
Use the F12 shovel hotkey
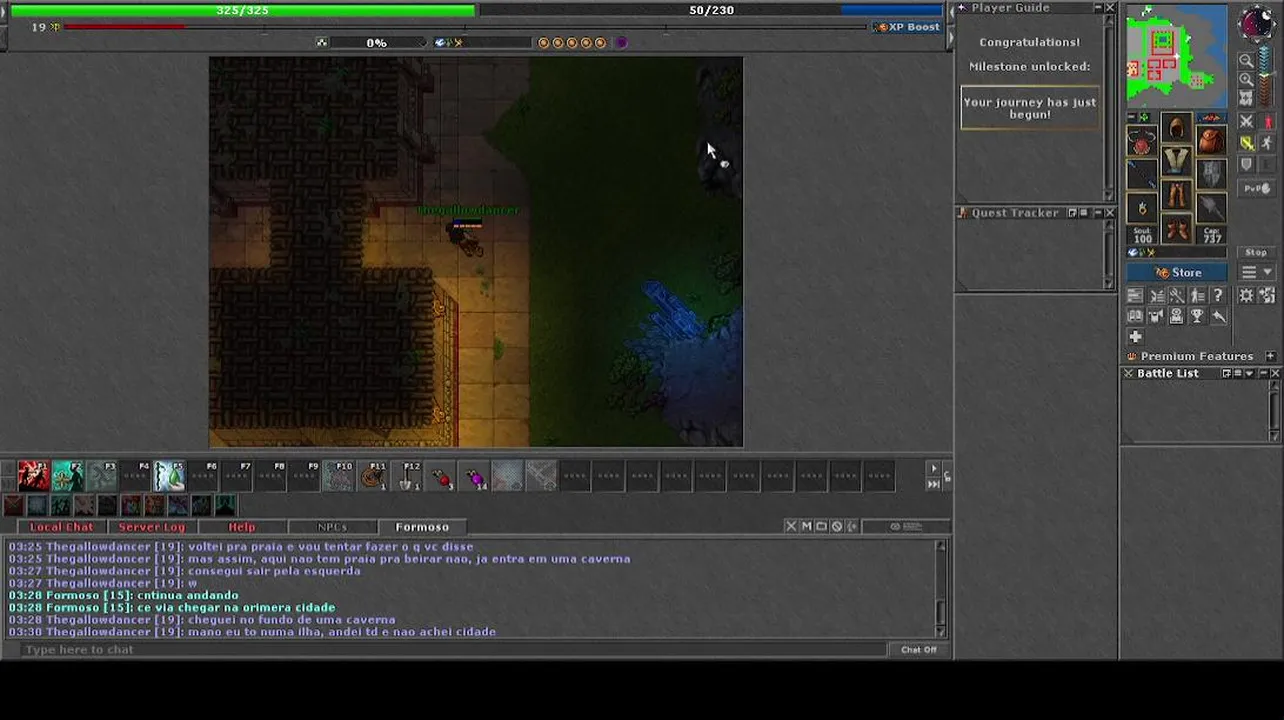pyautogui.click(x=407, y=476)
